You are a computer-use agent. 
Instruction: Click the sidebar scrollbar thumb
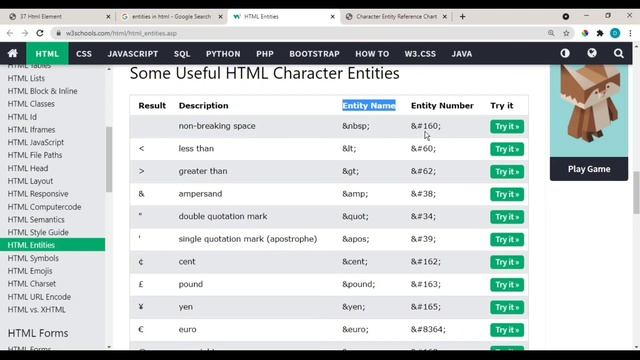tap(109, 159)
